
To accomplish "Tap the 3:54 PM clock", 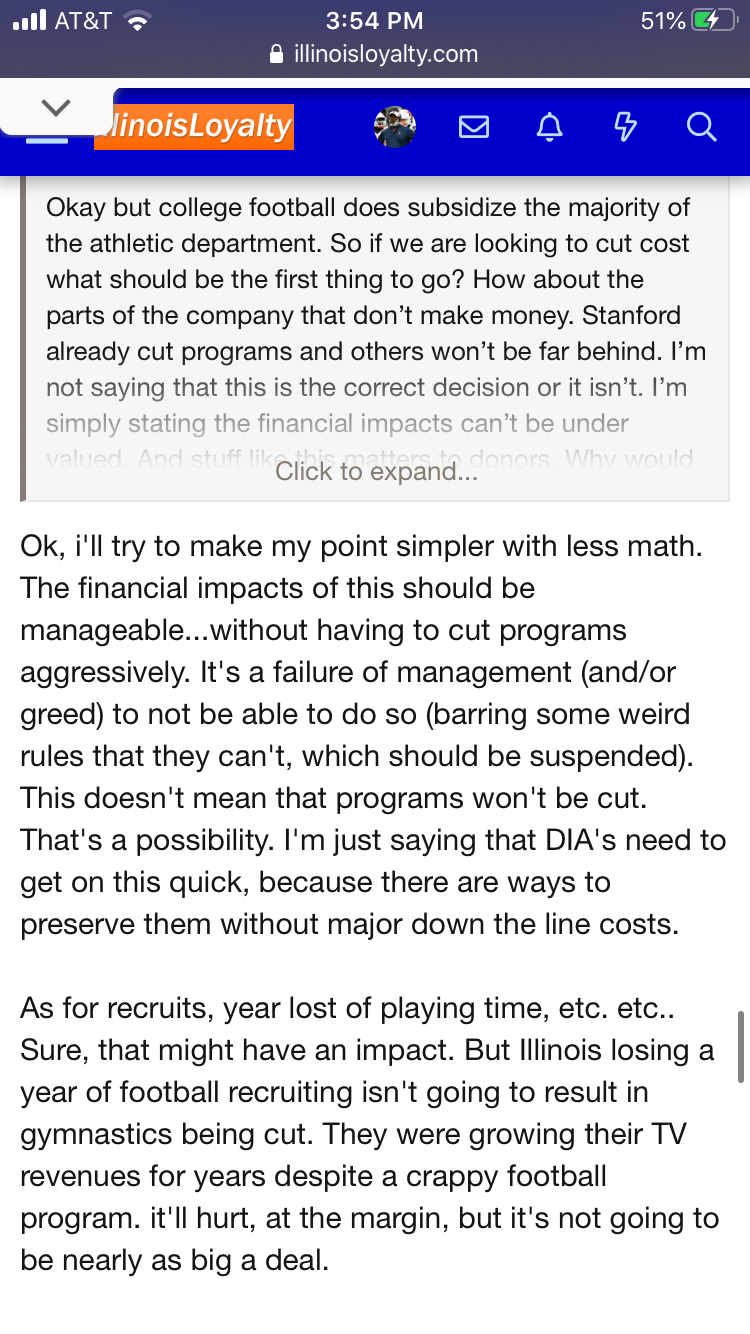I will [375, 21].
